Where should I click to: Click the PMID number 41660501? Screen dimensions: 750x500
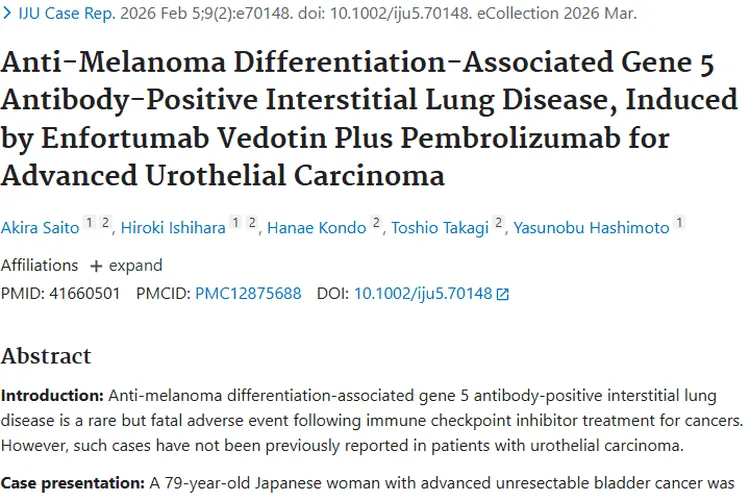pos(84,294)
